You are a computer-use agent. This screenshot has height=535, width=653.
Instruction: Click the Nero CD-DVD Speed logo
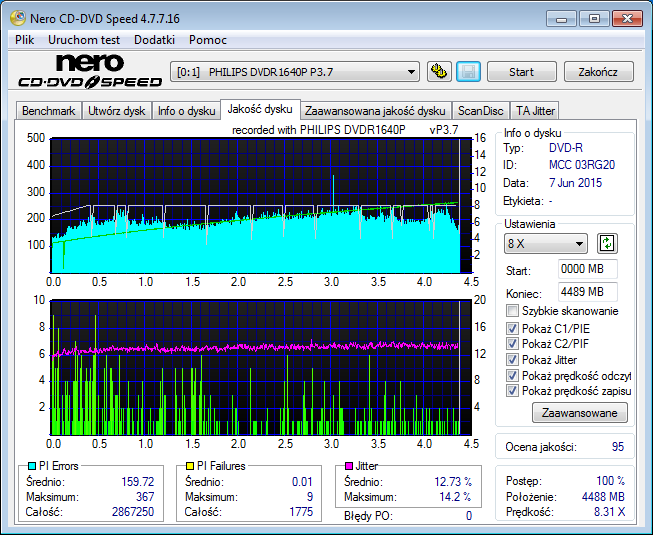(90, 71)
